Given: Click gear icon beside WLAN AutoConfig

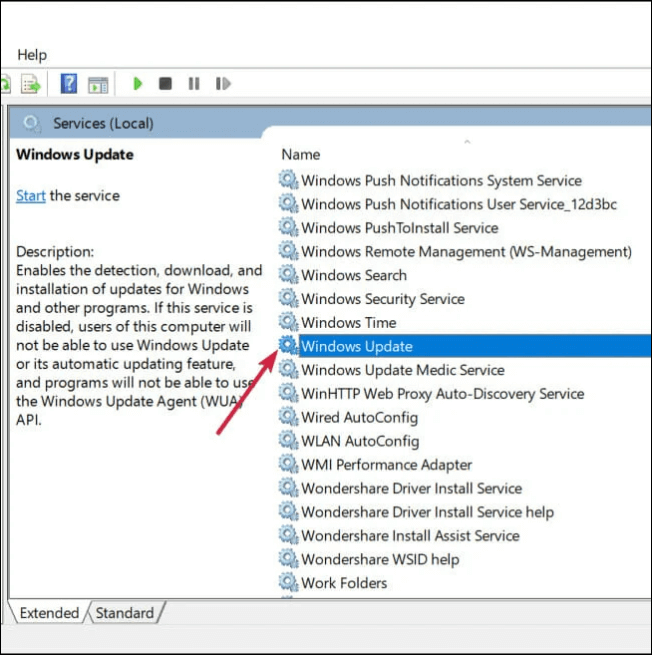Looking at the screenshot, I should (289, 440).
